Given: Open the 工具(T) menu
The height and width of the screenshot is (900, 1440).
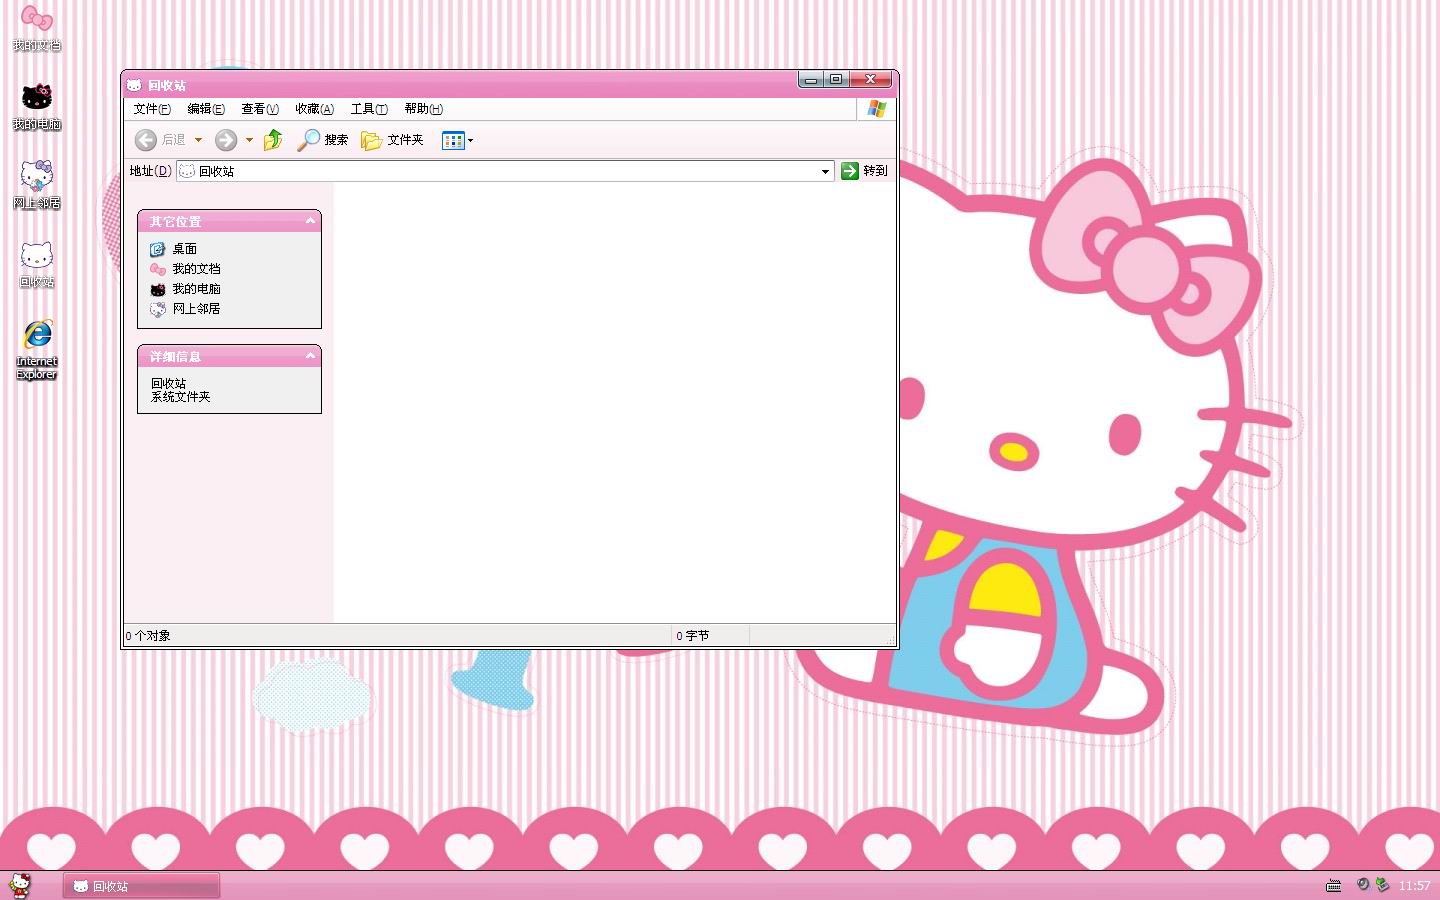Looking at the screenshot, I should pos(369,109).
